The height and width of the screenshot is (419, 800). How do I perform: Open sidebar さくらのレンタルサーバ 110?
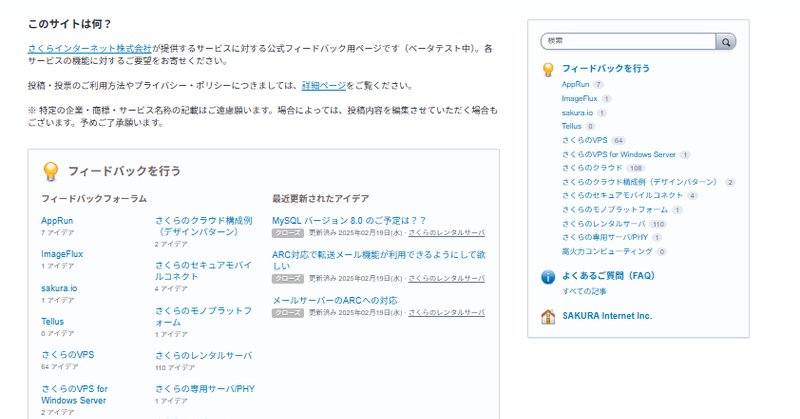click(604, 224)
